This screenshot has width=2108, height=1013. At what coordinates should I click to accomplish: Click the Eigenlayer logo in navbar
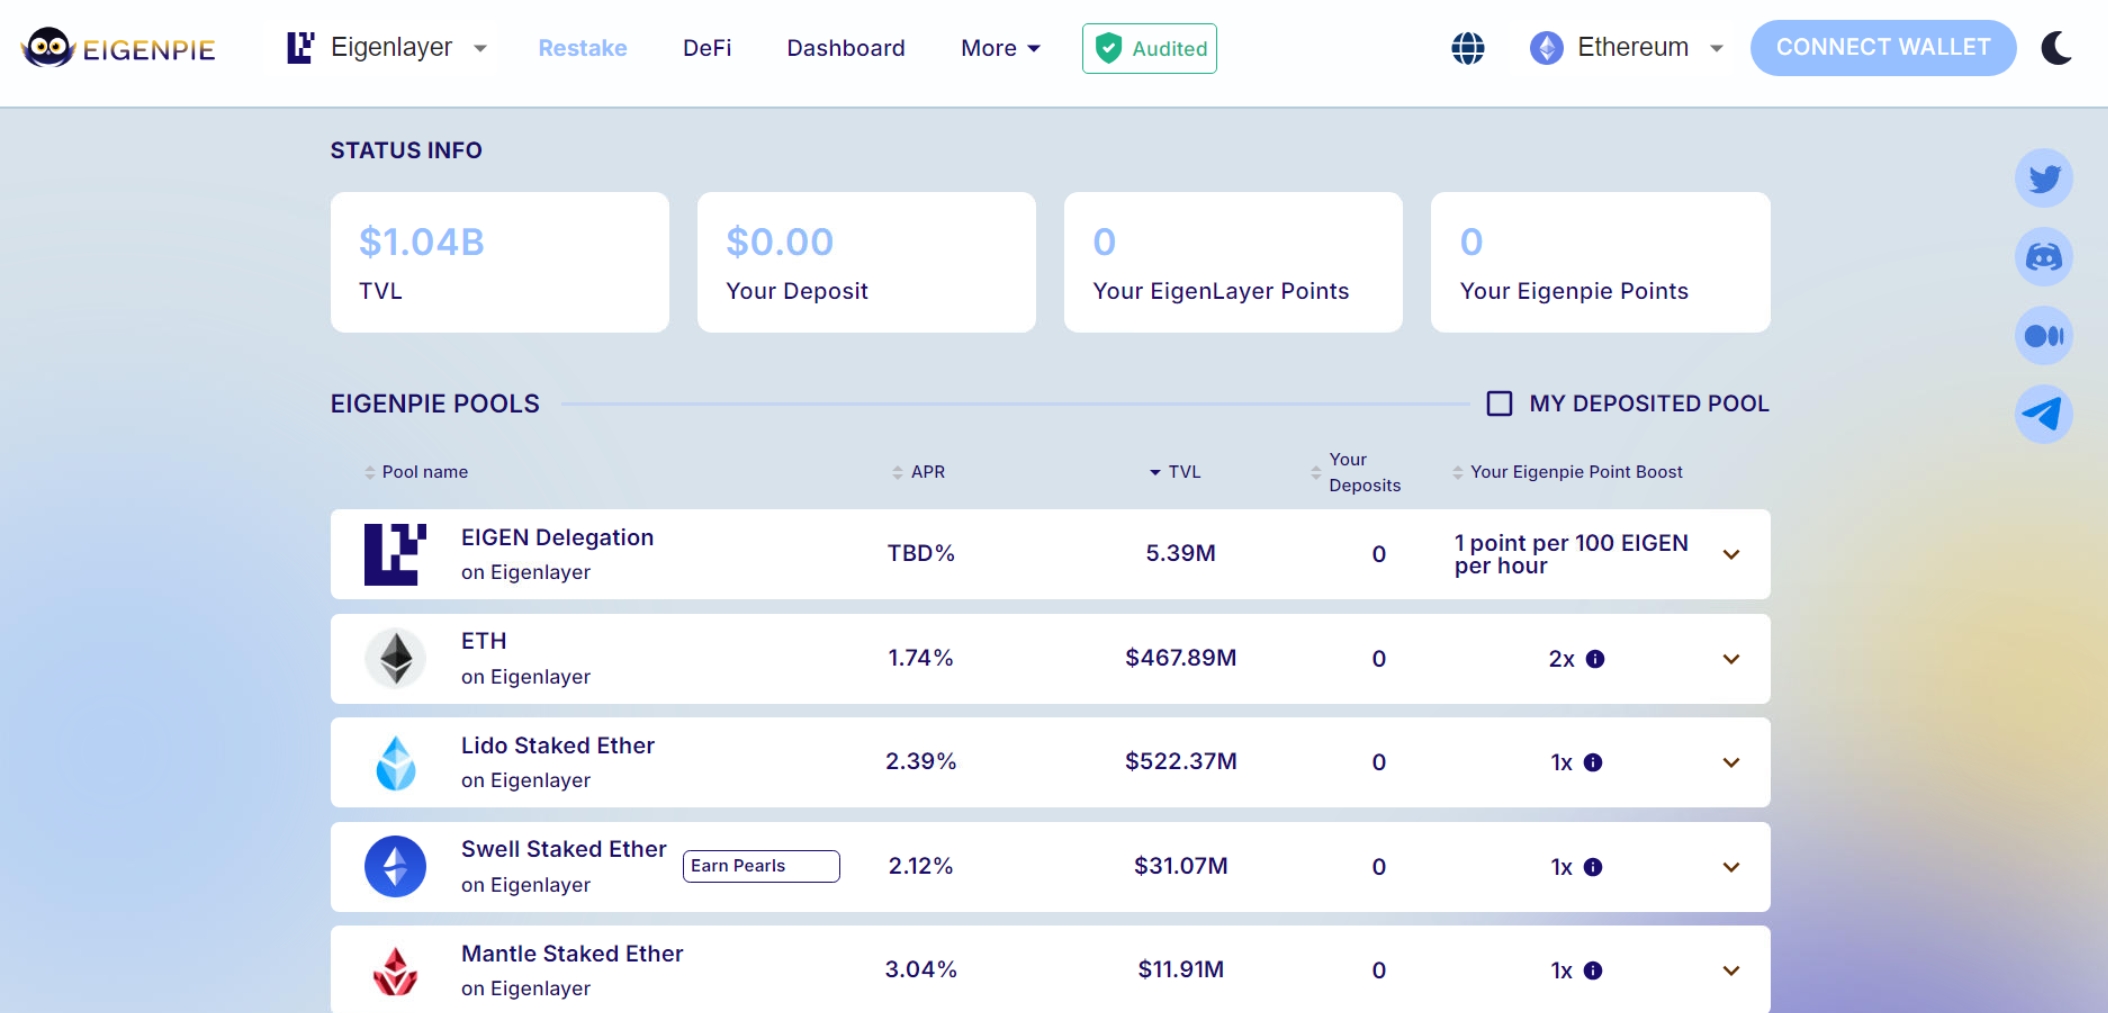coord(300,47)
